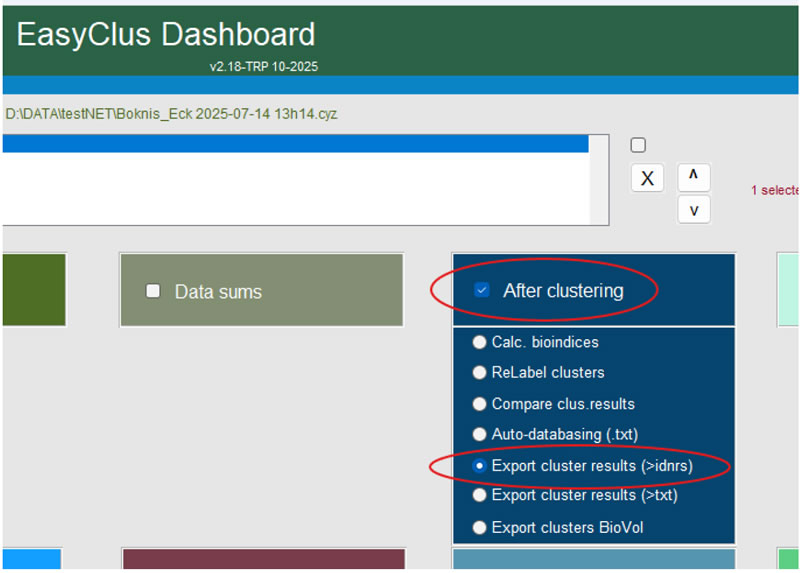This screenshot has height=573, width=800.
Task: Click the X button beside the file list
Action: [x=647, y=179]
